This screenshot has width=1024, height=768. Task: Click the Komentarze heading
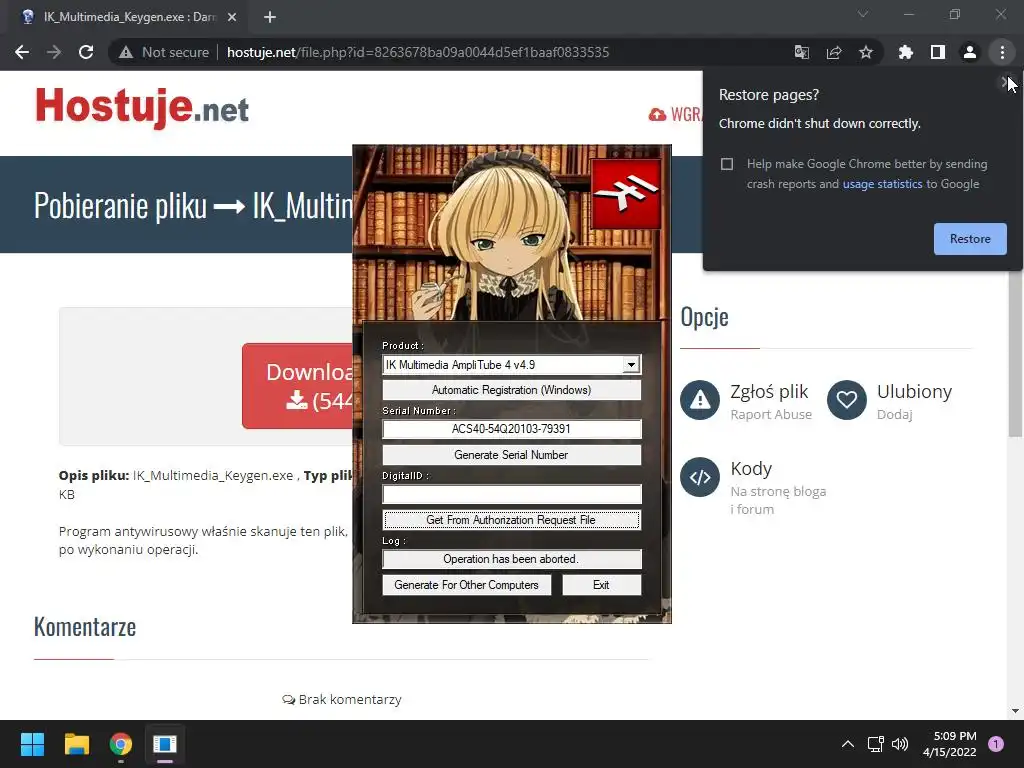tap(85, 627)
